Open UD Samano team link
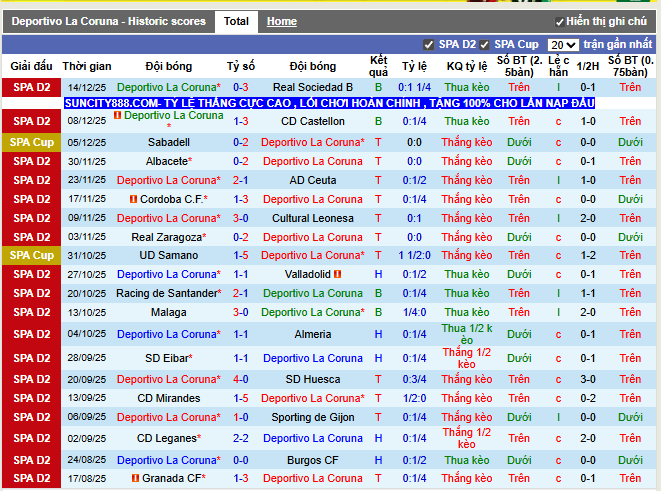Screen dimensions: 661x491 169,255
